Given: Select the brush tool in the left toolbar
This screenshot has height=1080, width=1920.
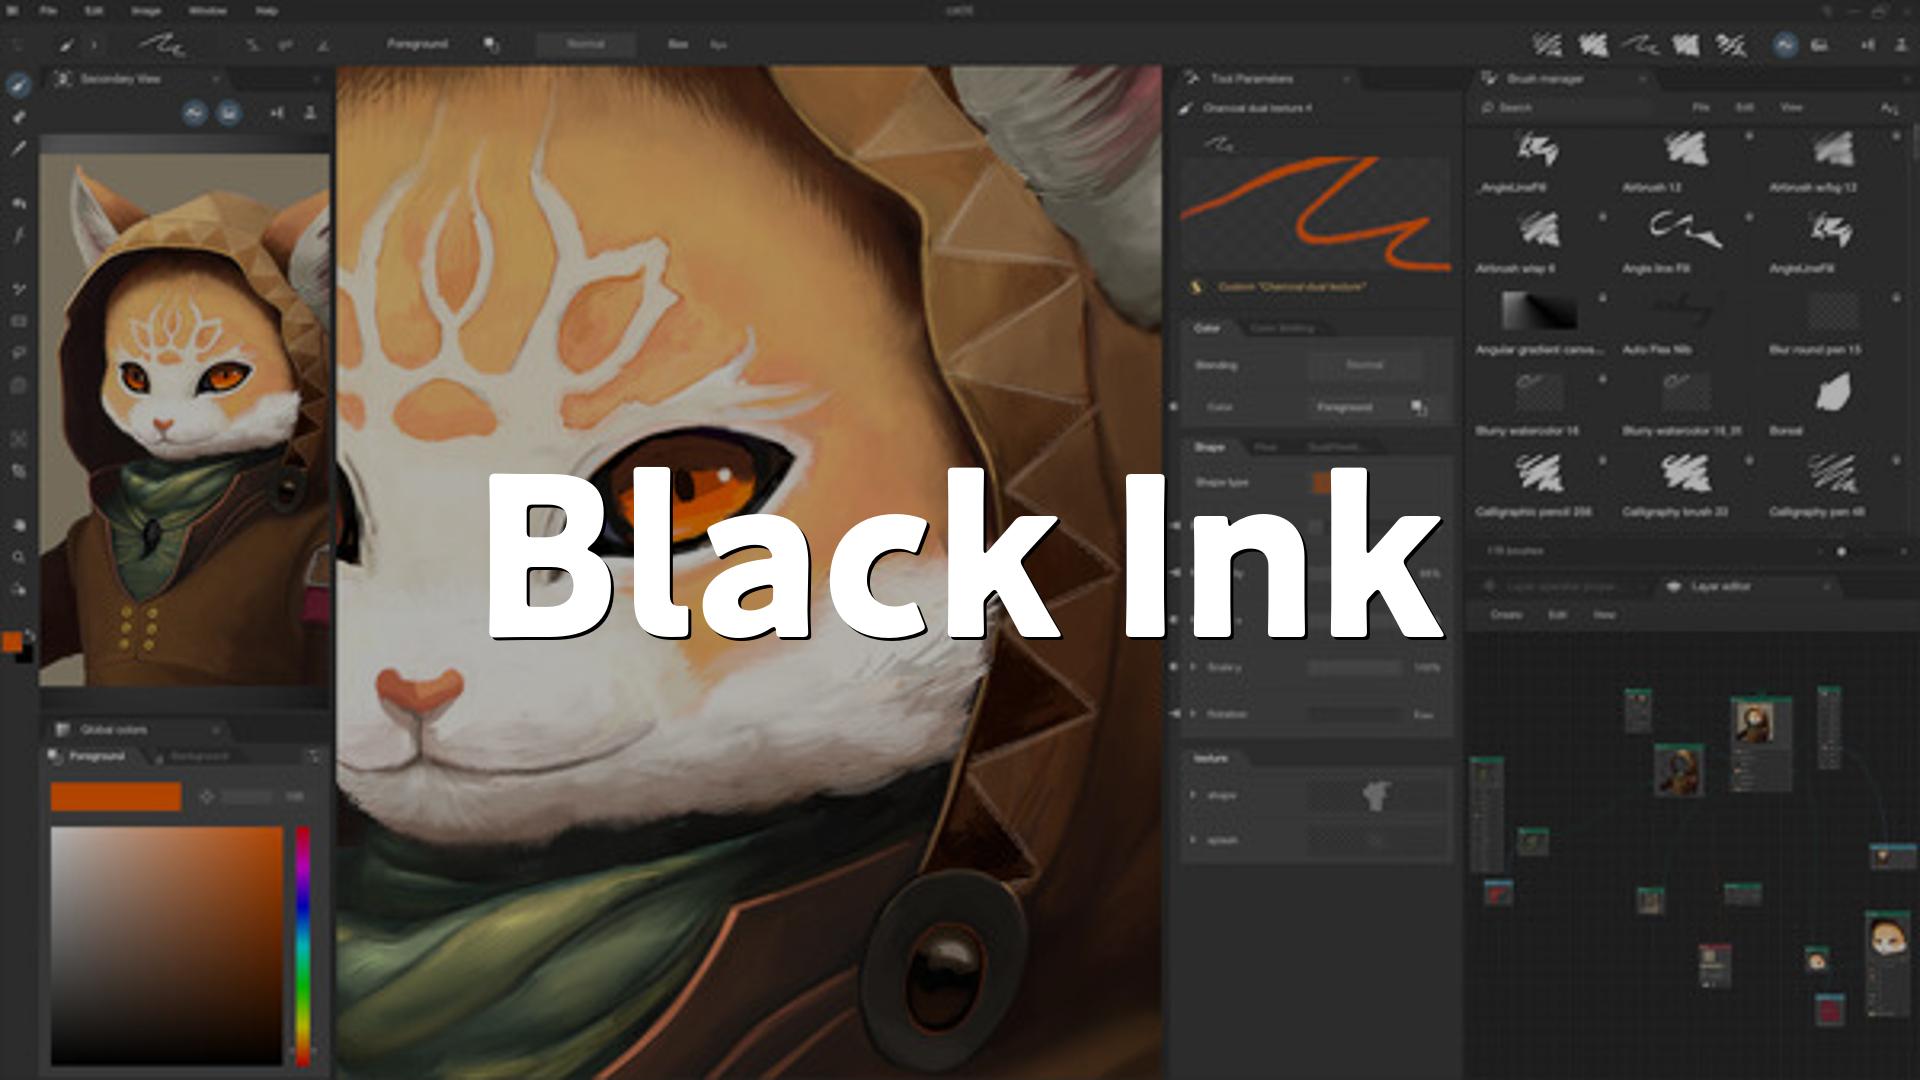Looking at the screenshot, I should point(18,85).
